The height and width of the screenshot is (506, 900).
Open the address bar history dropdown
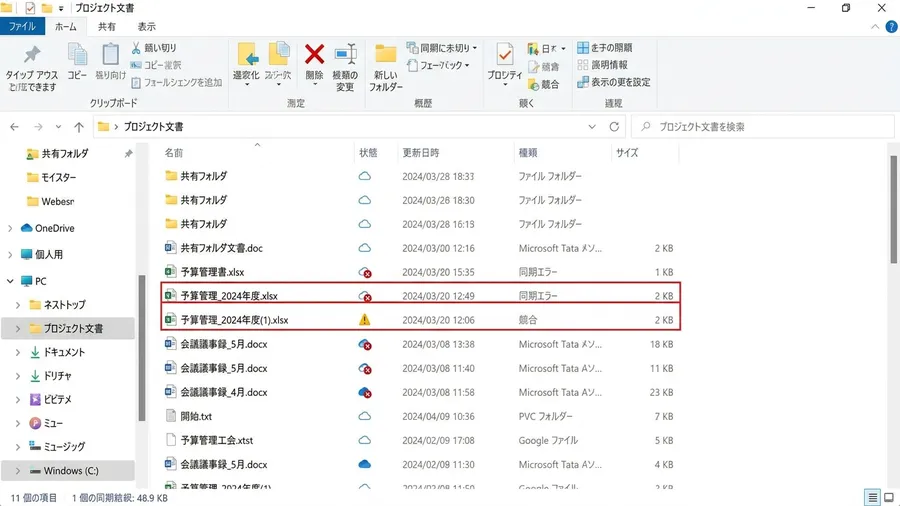pyautogui.click(x=592, y=127)
